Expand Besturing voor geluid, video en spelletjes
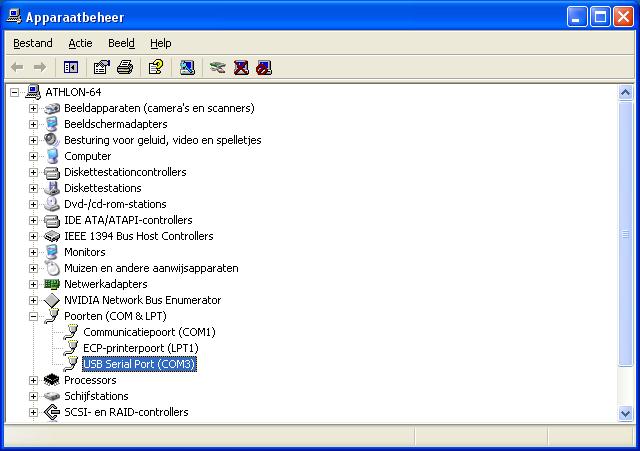640x451 pixels. pyautogui.click(x=33, y=140)
